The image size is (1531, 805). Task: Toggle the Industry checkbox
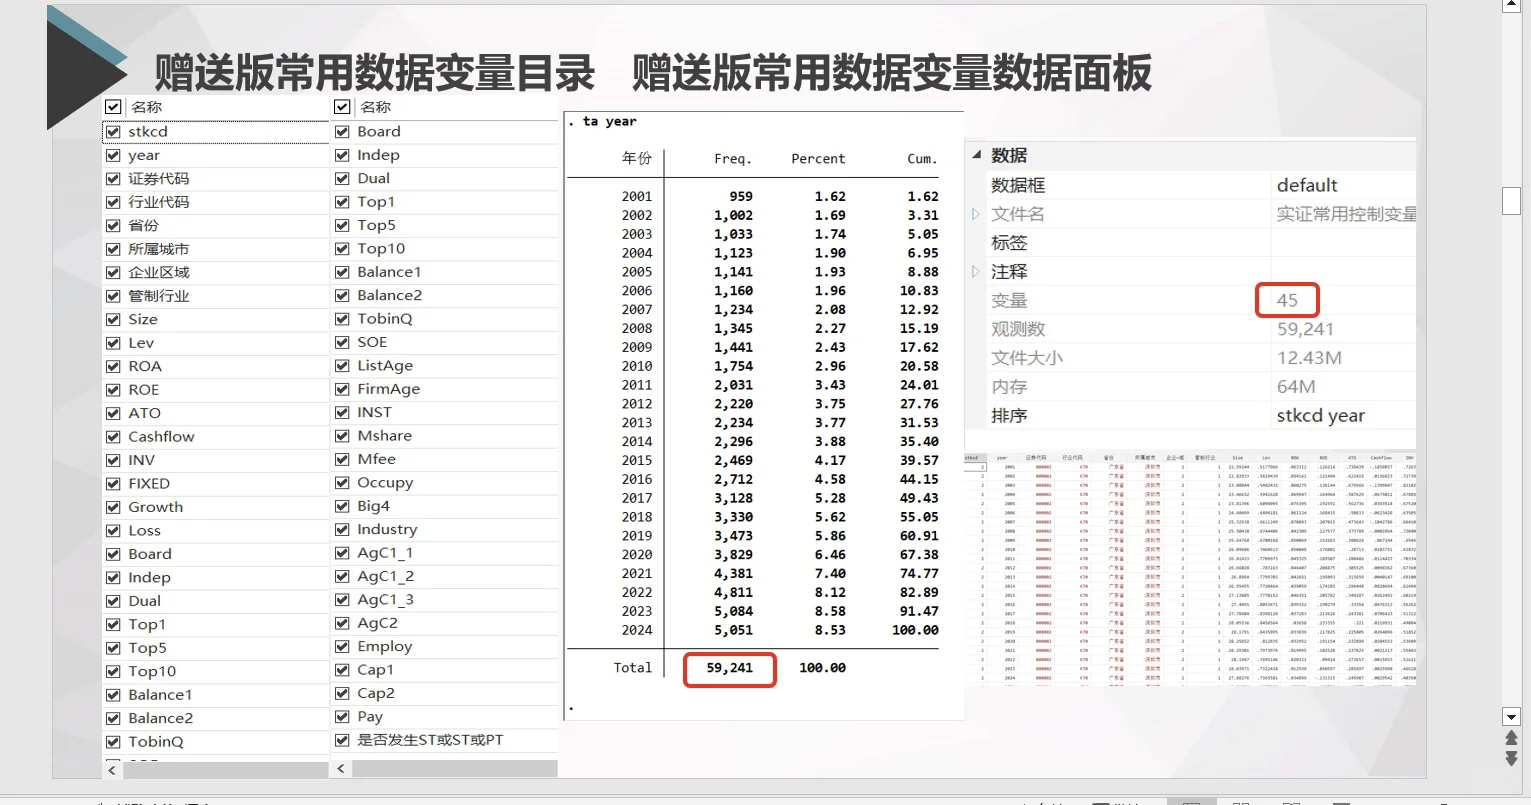[x=342, y=530]
